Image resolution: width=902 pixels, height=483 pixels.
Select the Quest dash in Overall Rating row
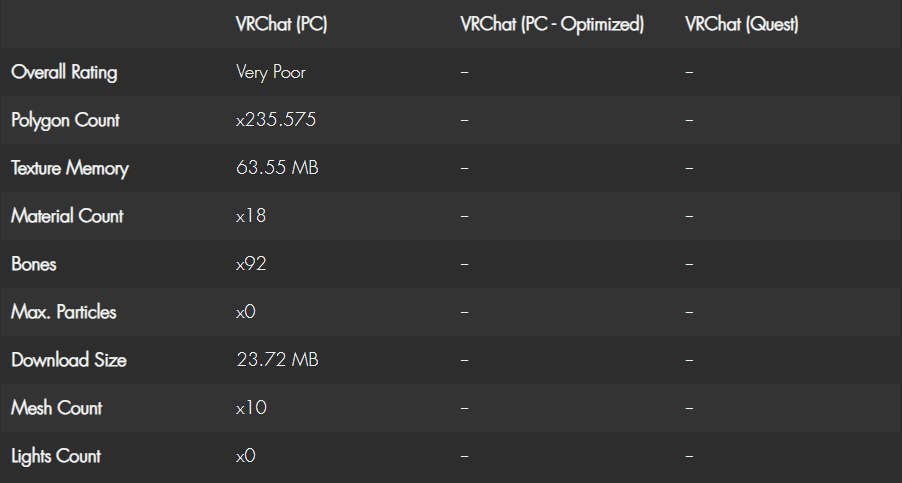coord(689,72)
